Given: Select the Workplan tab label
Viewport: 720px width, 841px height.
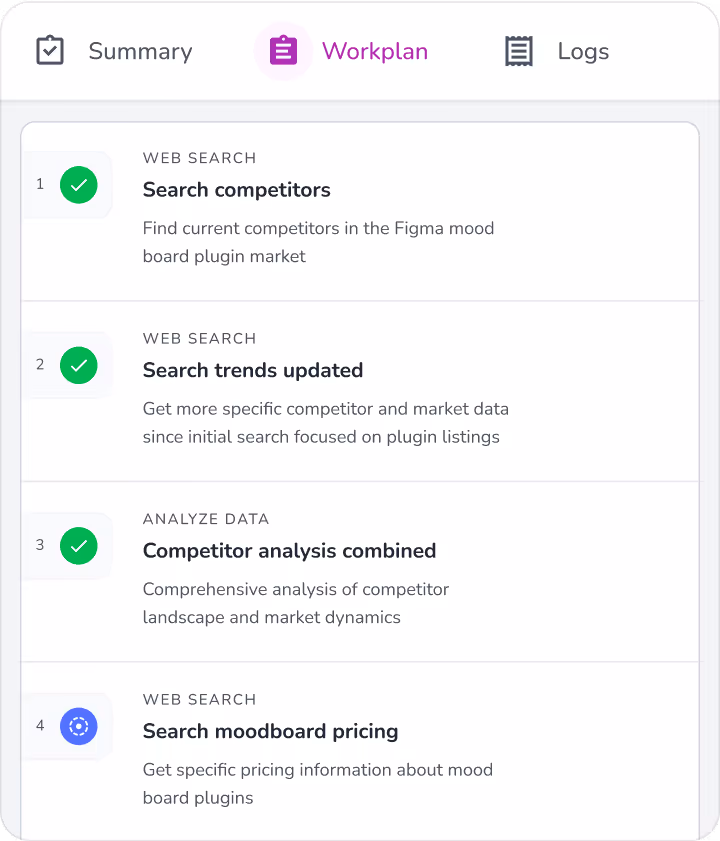Looking at the screenshot, I should [x=374, y=51].
